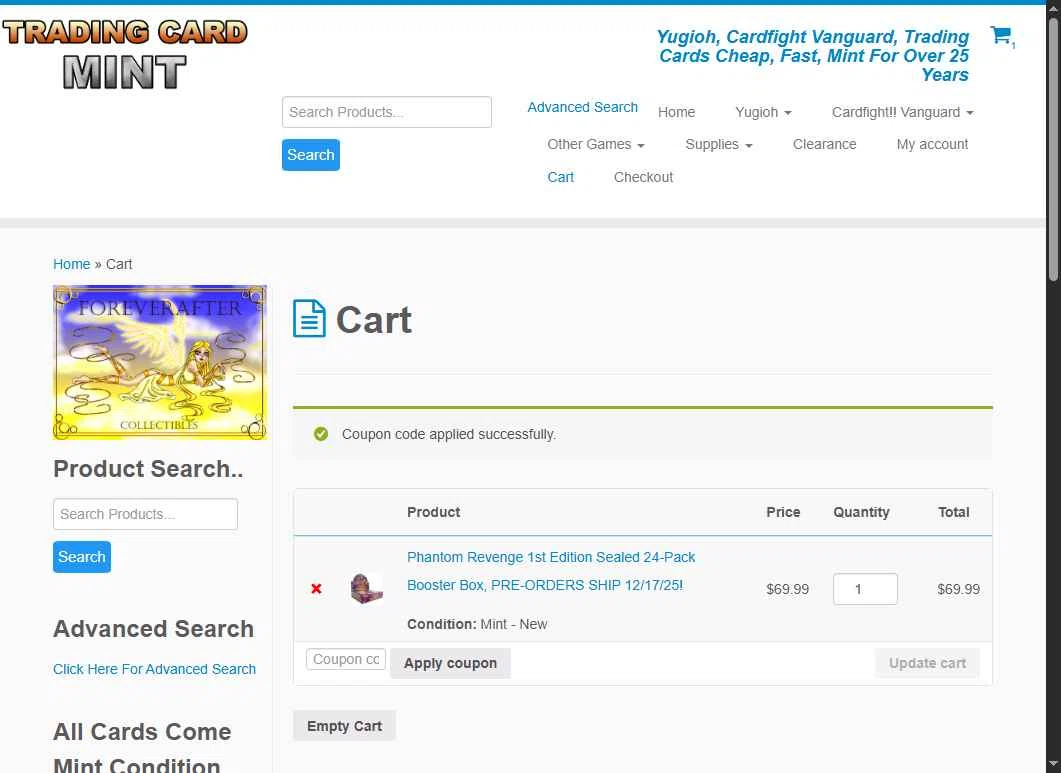Screen dimensions: 1061x773
Task: Open the Forever After Collectibles banner image
Action: [x=160, y=362]
